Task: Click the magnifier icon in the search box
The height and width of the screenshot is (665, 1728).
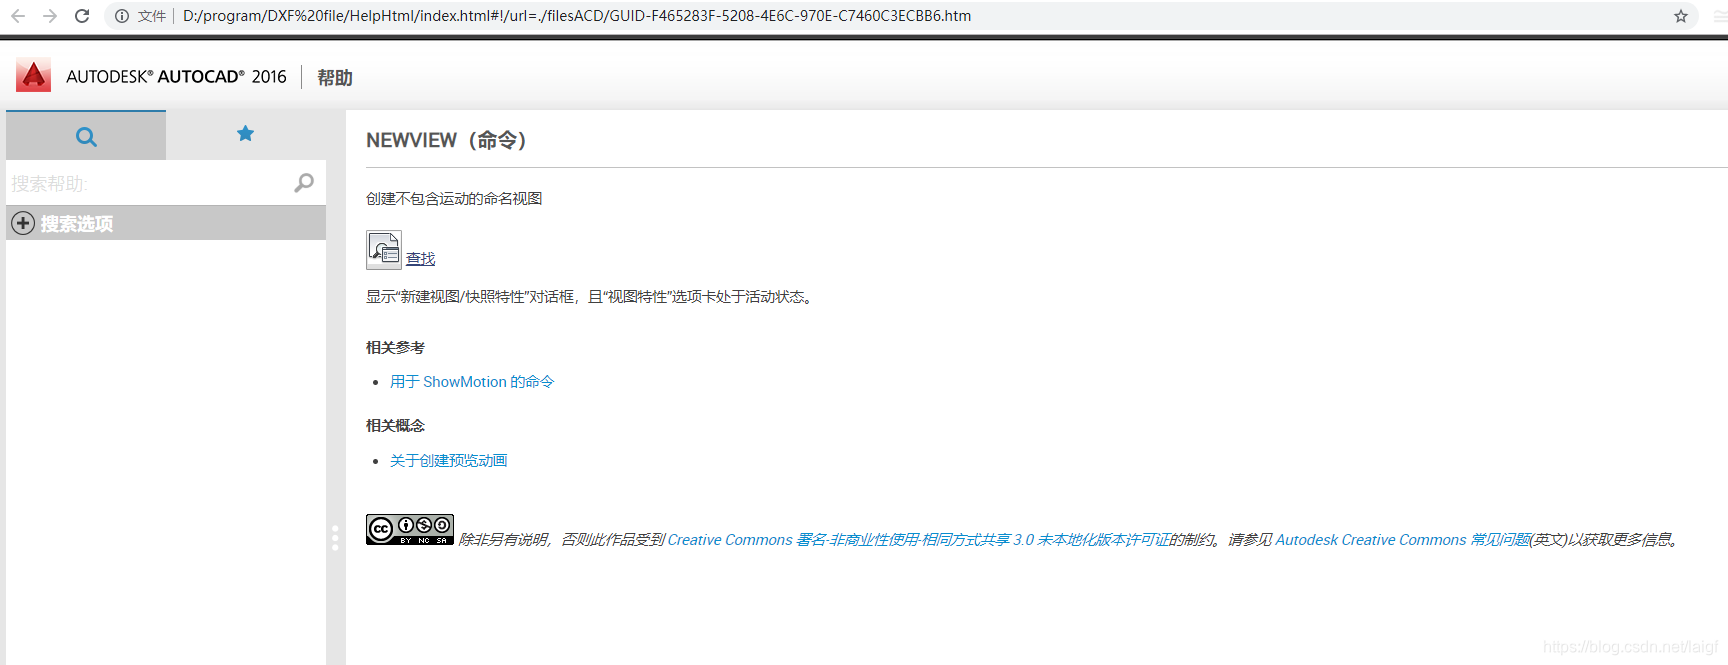Action: pos(304,183)
